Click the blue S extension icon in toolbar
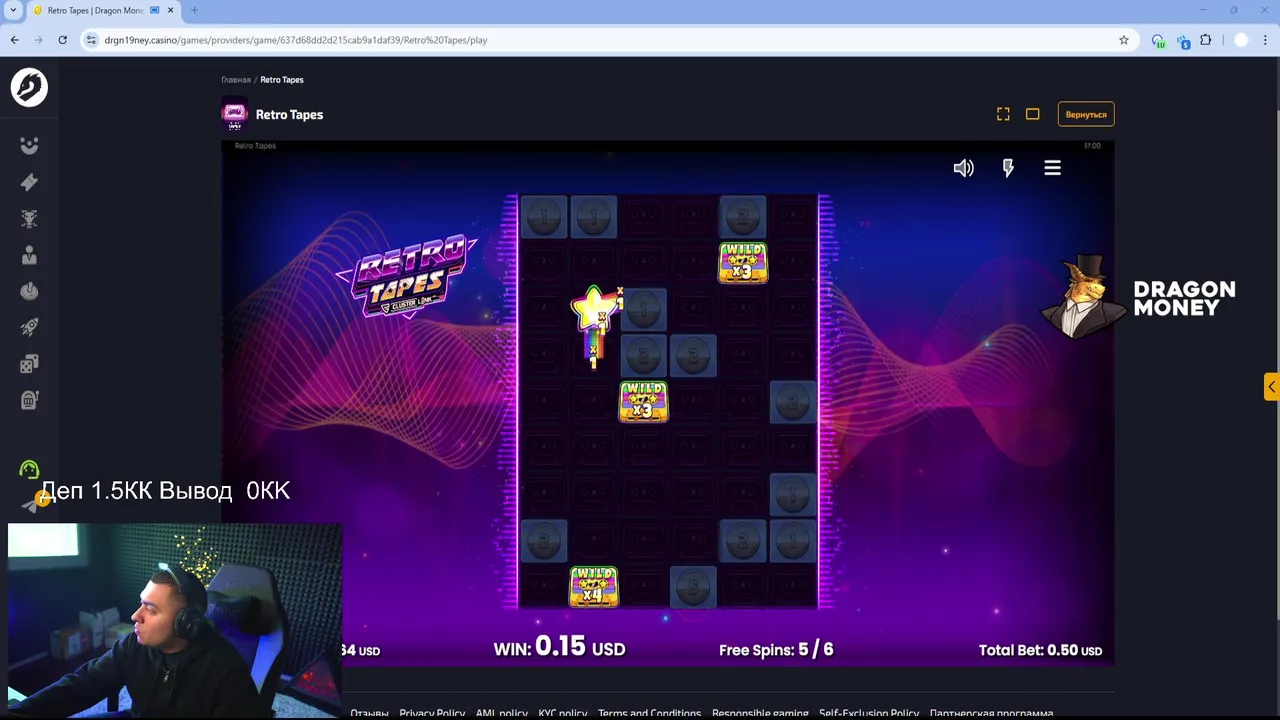The height and width of the screenshot is (720, 1280). [x=1183, y=41]
